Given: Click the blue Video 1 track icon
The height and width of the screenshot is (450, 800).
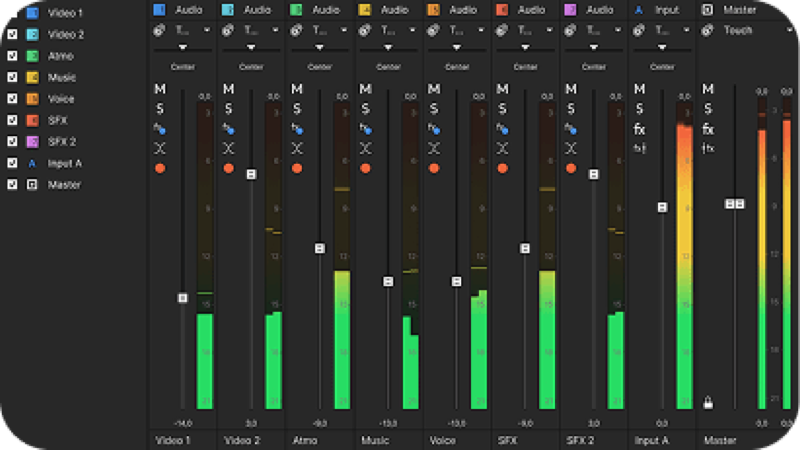Looking at the screenshot, I should click(32, 12).
